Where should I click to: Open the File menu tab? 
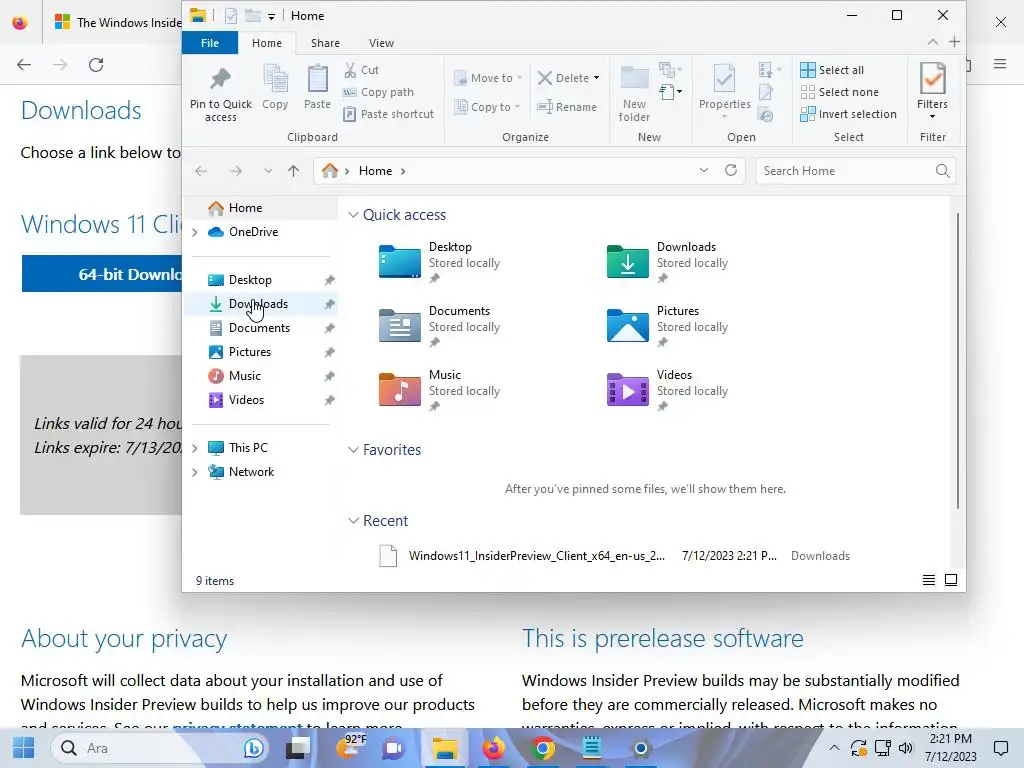point(210,43)
